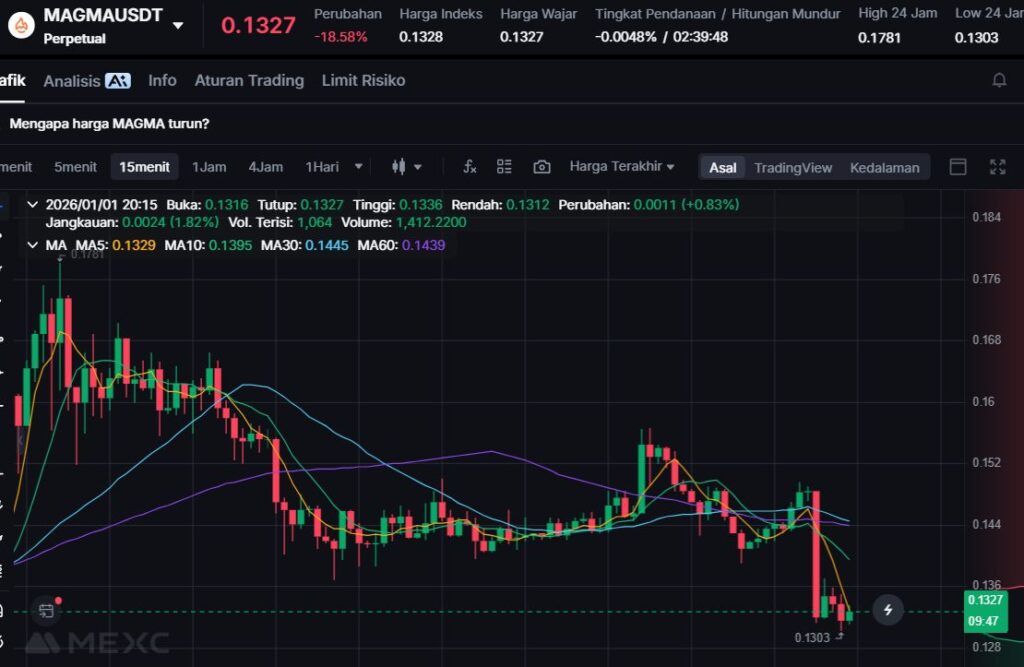Click the order panel icon with red dot
Image resolution: width=1024 pixels, height=667 pixels.
pyautogui.click(x=45, y=609)
